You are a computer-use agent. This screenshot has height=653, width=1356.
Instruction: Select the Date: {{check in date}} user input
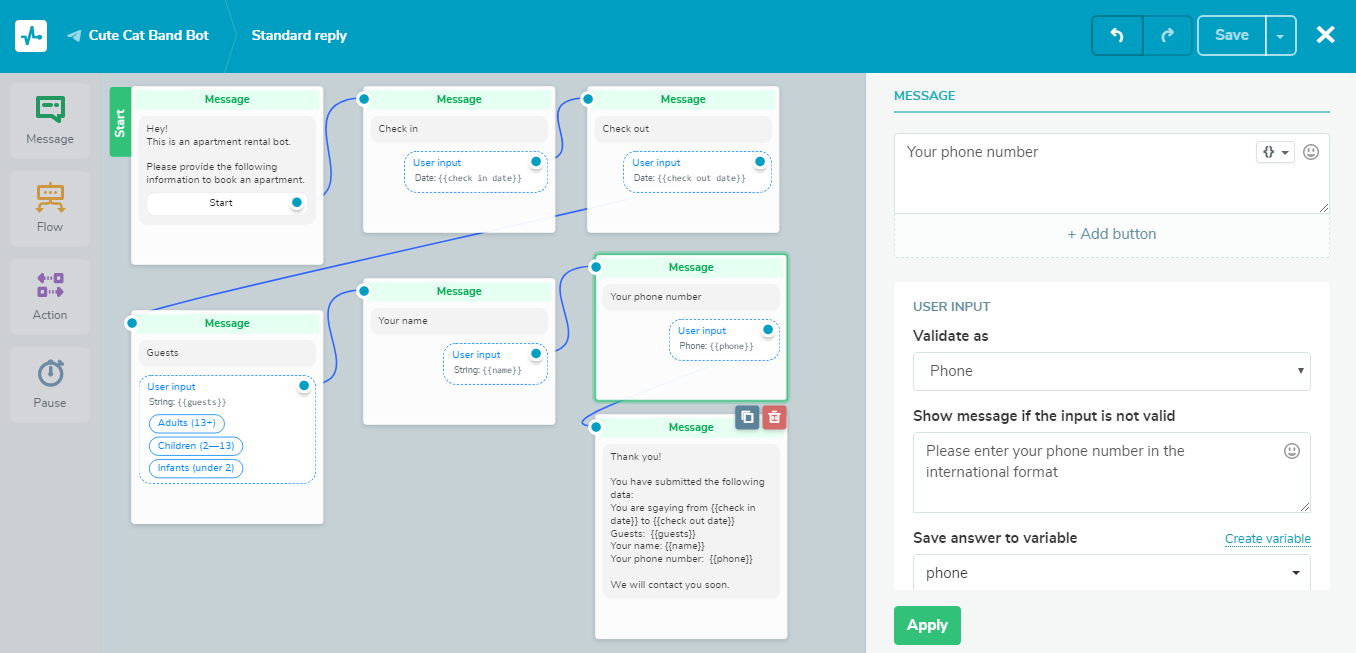point(476,171)
